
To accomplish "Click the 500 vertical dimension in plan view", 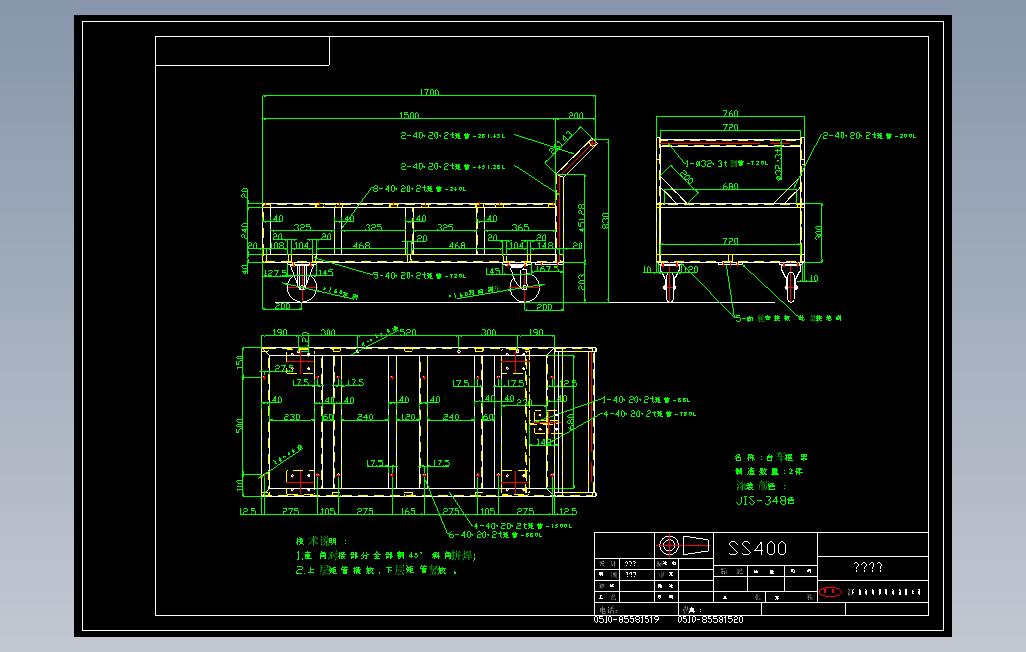I will [239, 426].
